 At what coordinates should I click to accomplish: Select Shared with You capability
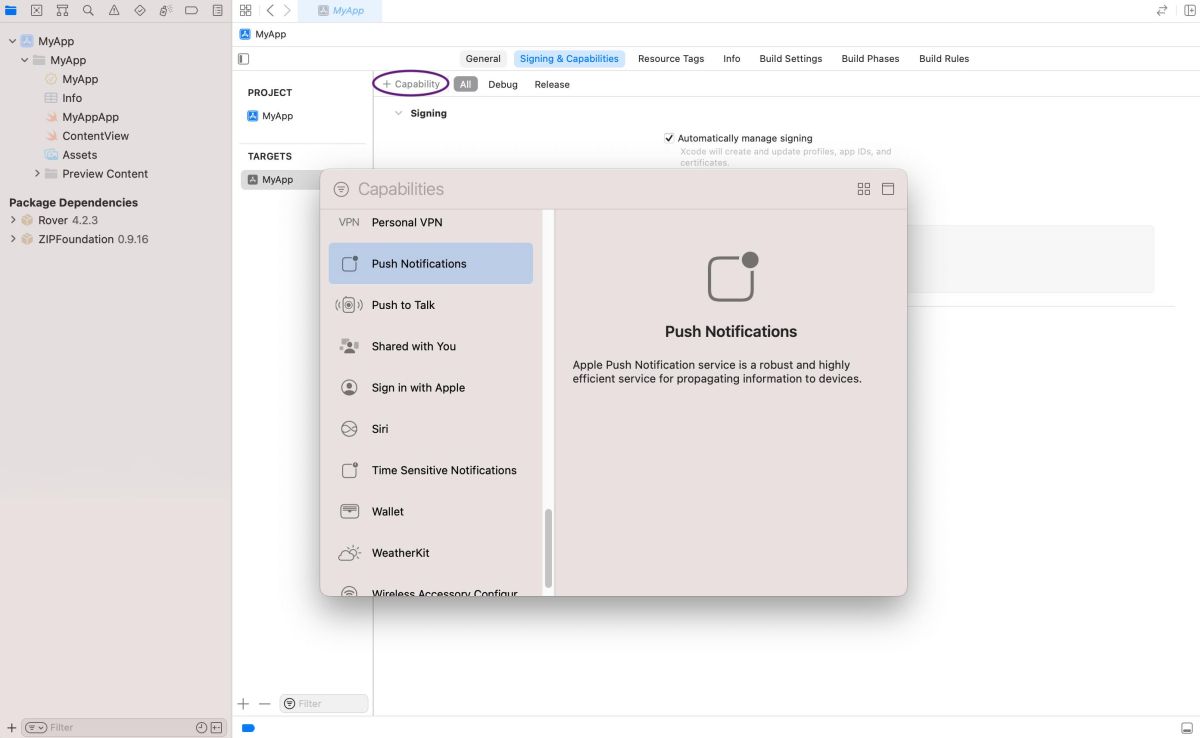tap(431, 346)
